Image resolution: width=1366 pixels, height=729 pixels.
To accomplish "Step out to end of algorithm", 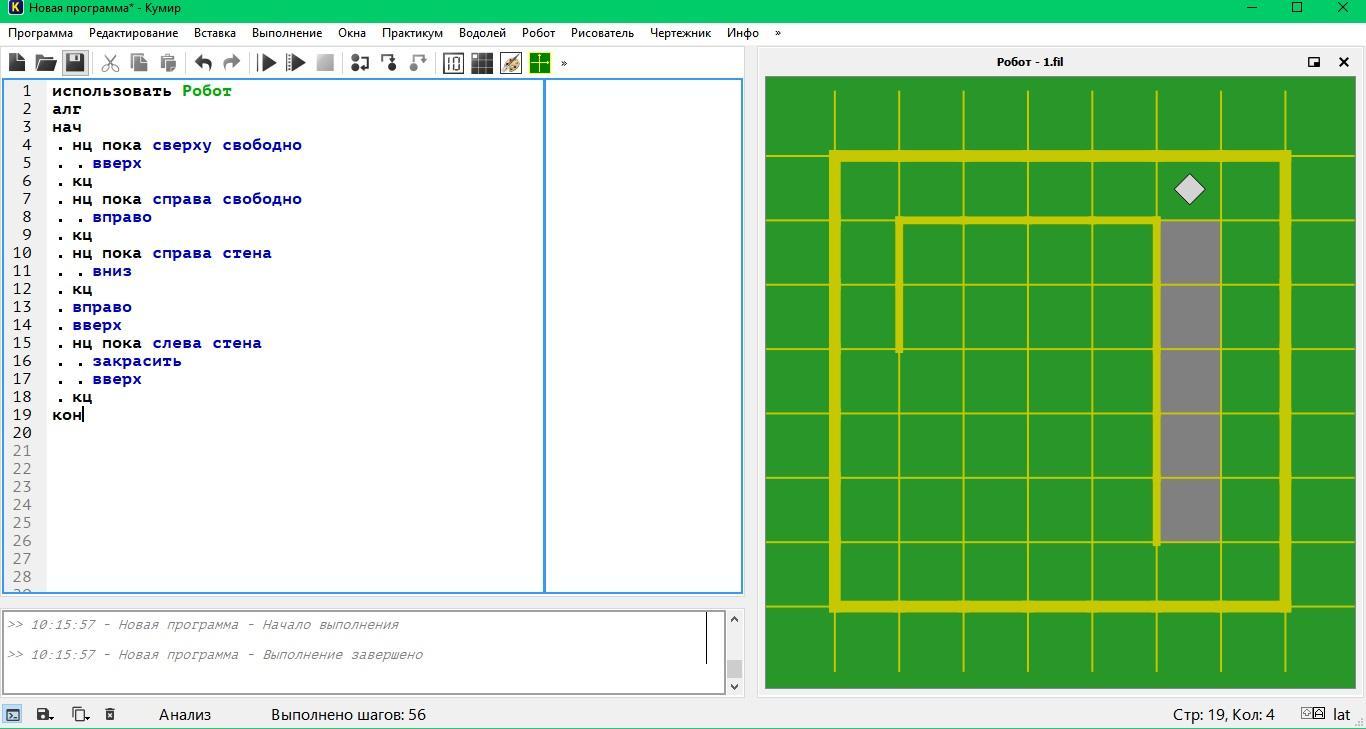I will 418,63.
